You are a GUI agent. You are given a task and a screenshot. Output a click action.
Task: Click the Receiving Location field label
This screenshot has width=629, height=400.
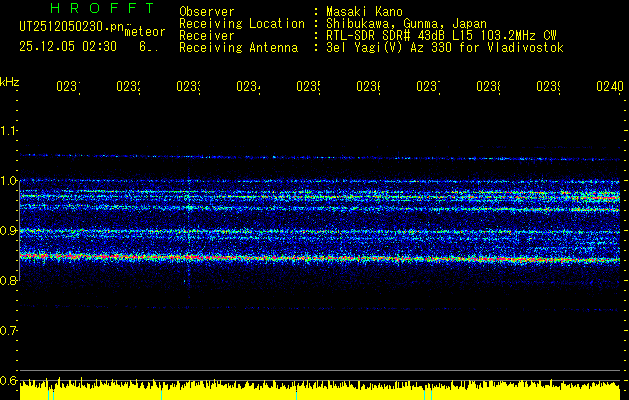point(241,23)
